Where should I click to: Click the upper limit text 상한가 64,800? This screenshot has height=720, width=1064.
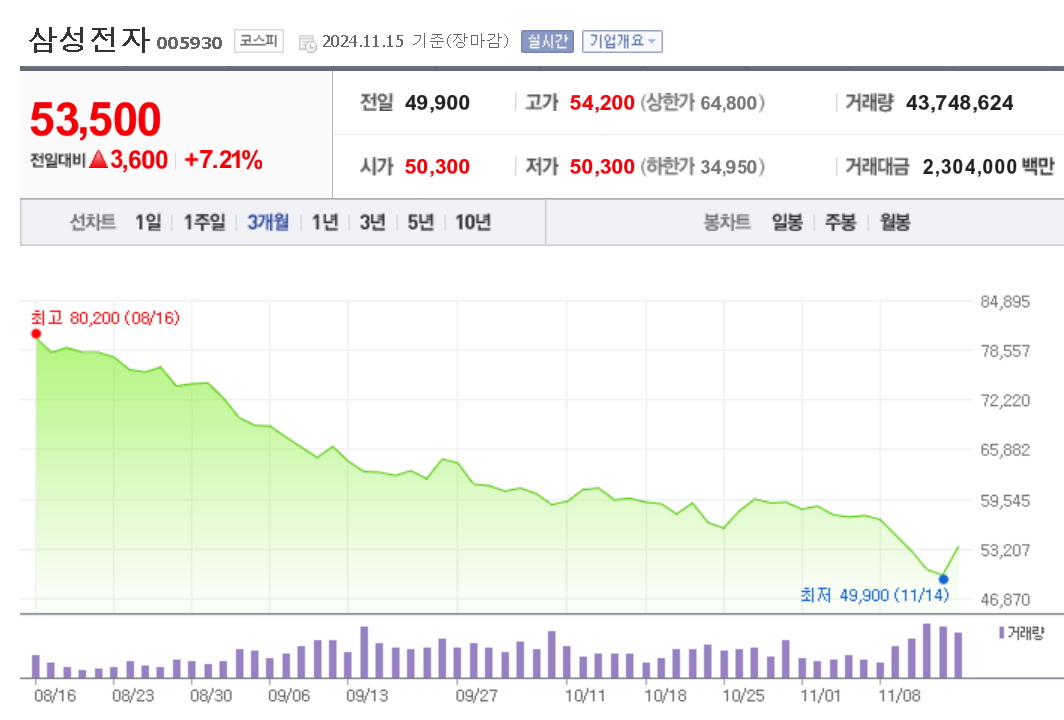tap(702, 102)
